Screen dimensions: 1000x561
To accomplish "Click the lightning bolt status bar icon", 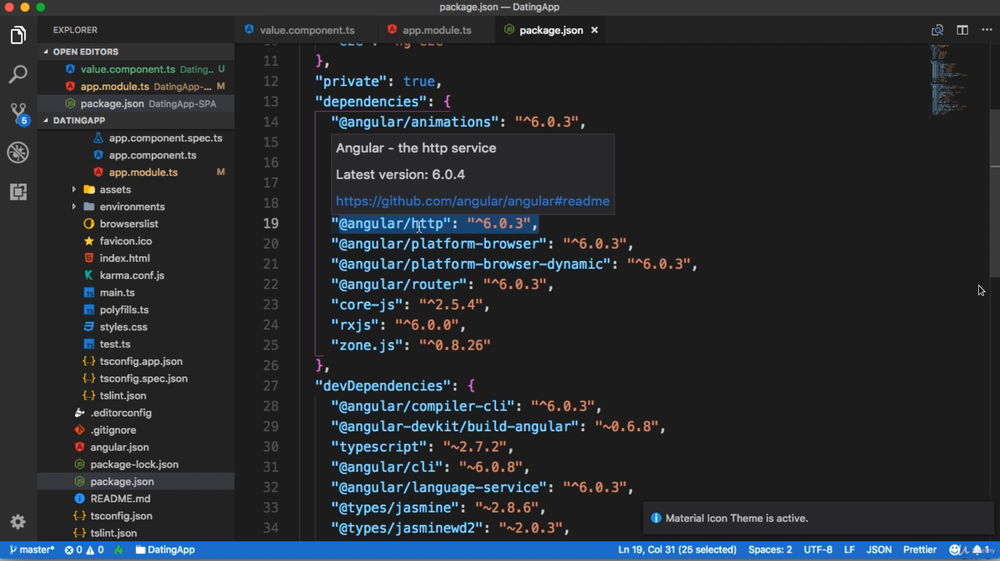I will (119, 550).
